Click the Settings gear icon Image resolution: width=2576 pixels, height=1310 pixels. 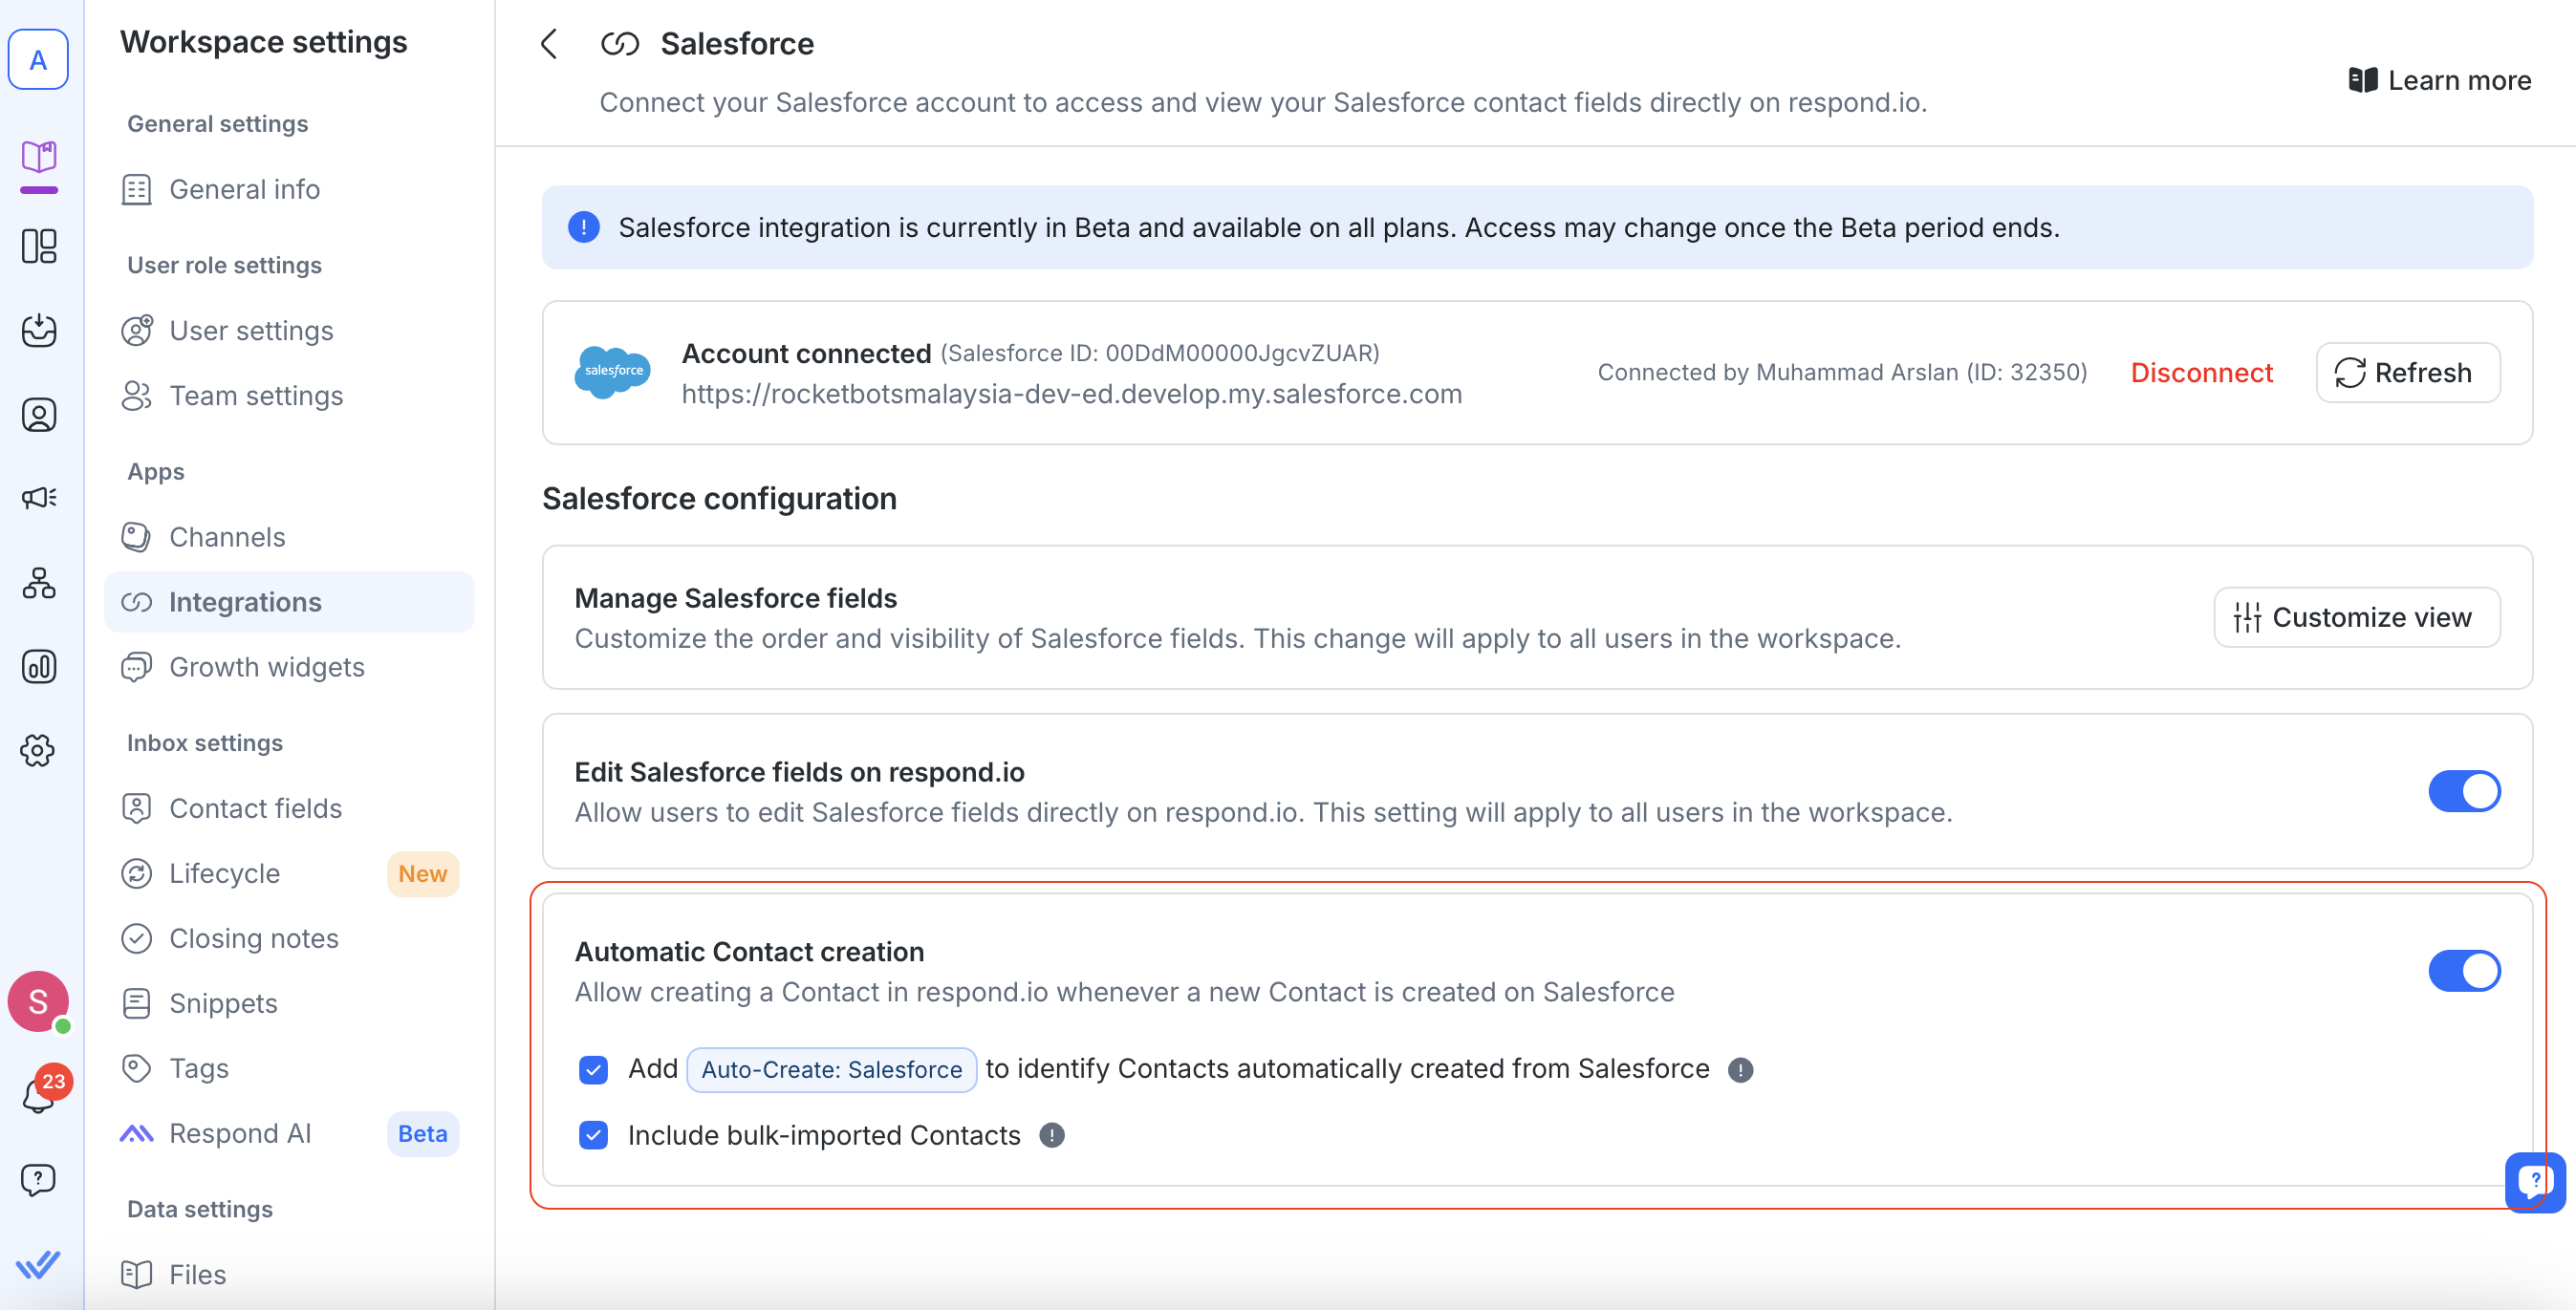click(x=39, y=751)
